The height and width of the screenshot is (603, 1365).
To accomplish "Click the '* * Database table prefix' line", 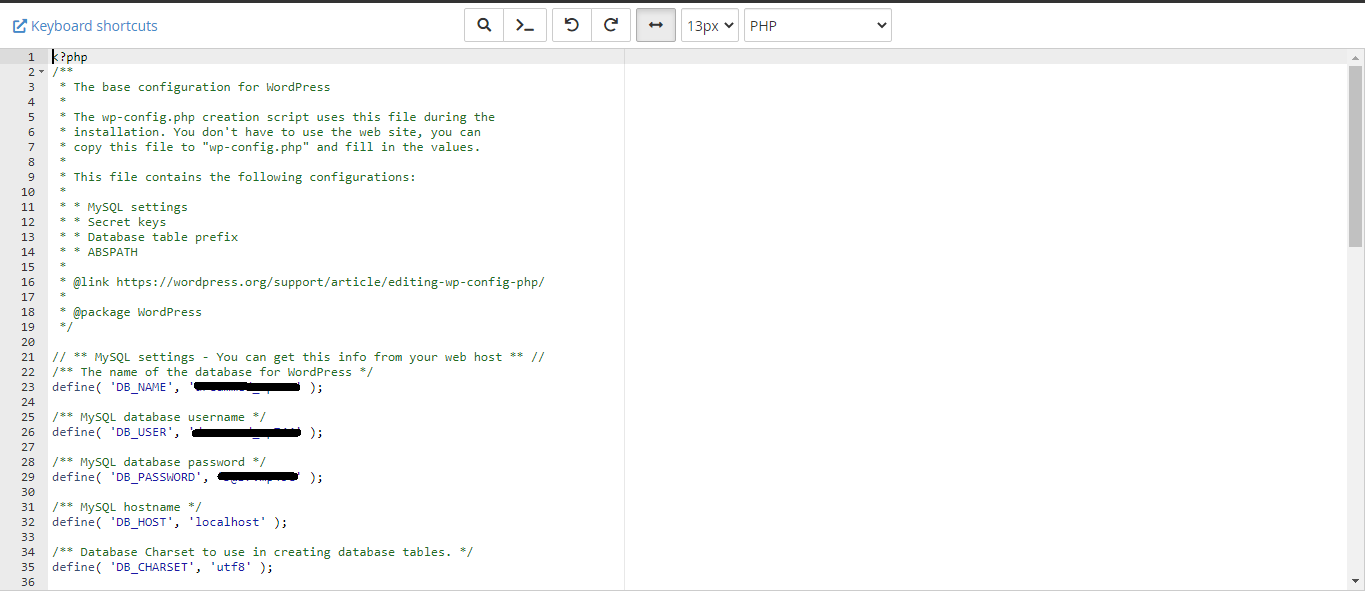I will [x=149, y=237].
